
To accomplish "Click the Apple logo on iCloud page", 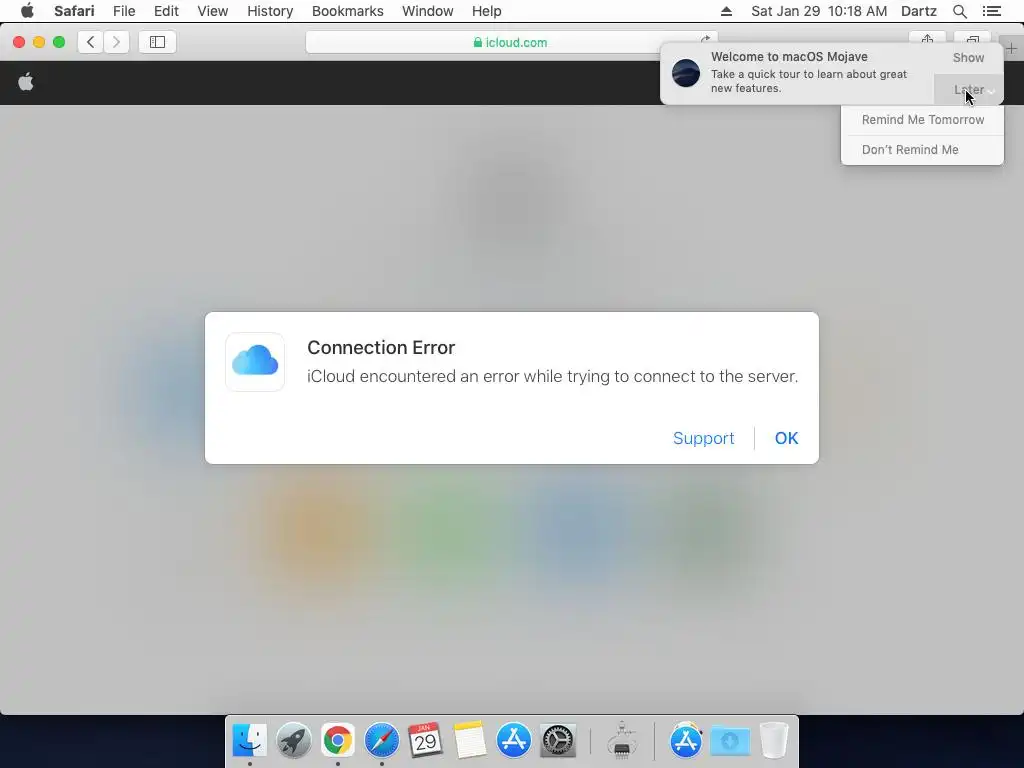I will [x=26, y=82].
